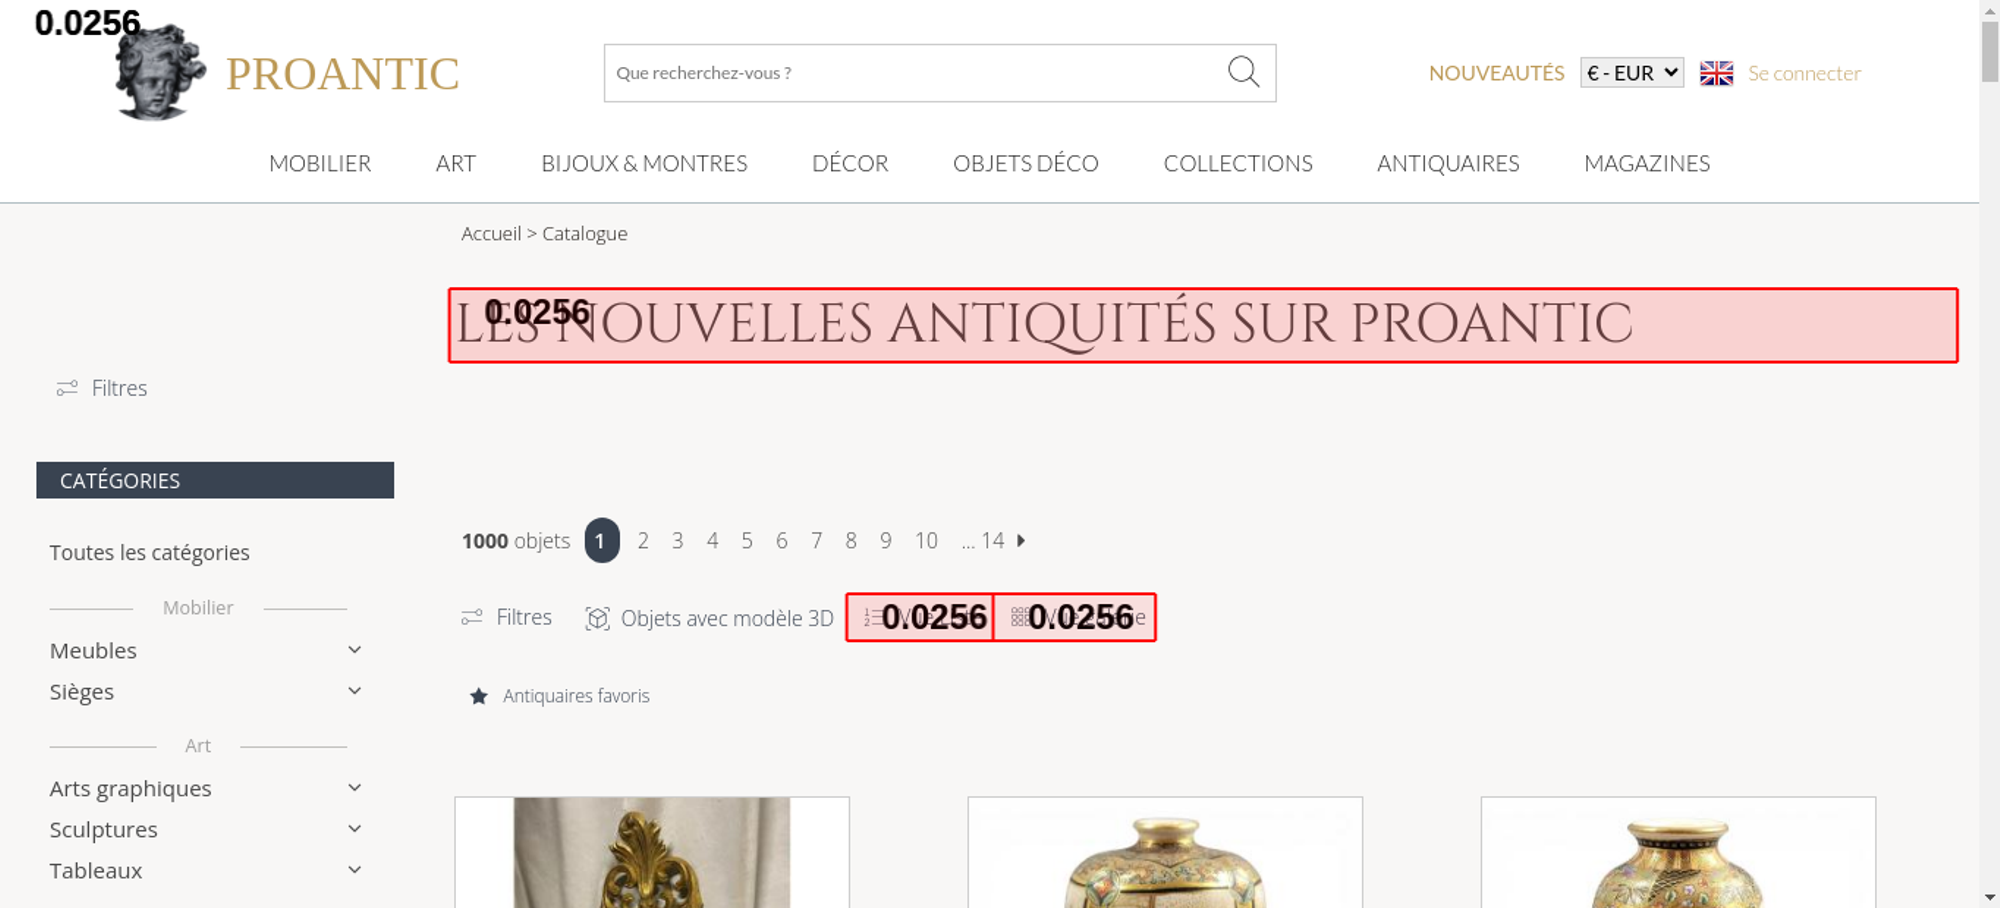Open the EUR currency dropdown
Screen dimensions: 2000x908
pos(1632,73)
